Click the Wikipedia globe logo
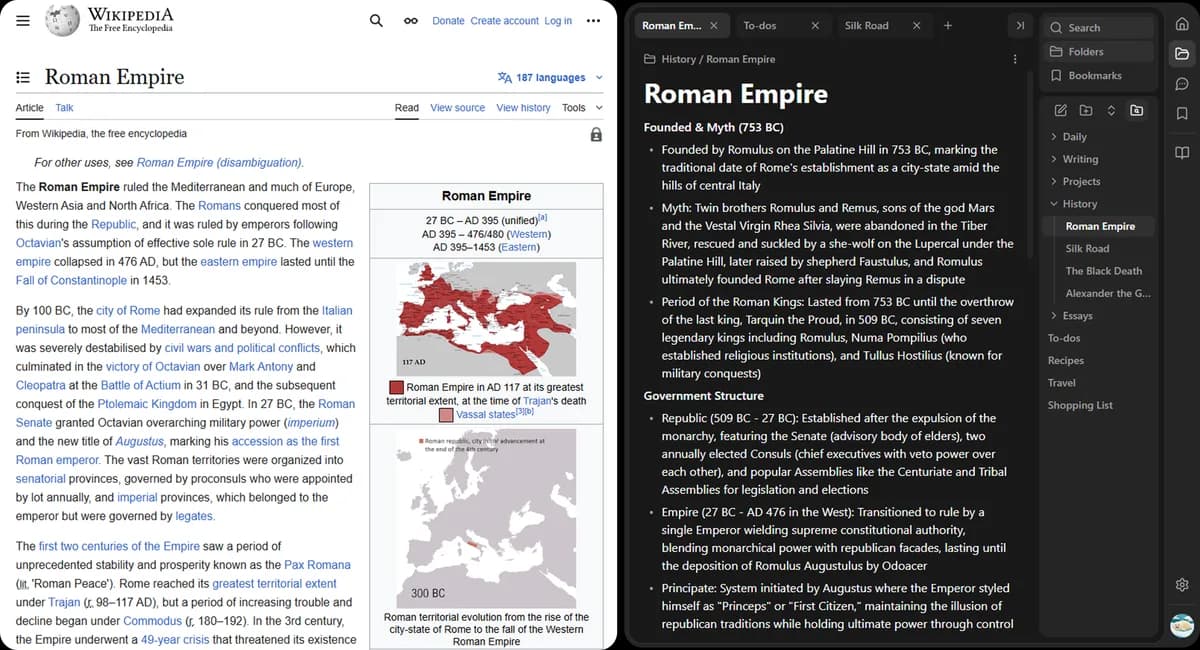 [x=63, y=20]
